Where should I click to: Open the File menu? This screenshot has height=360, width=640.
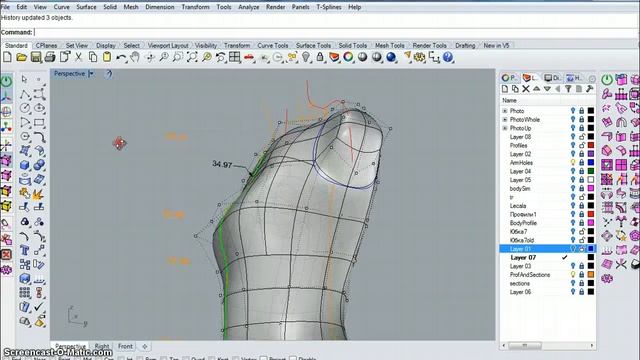coord(5,7)
